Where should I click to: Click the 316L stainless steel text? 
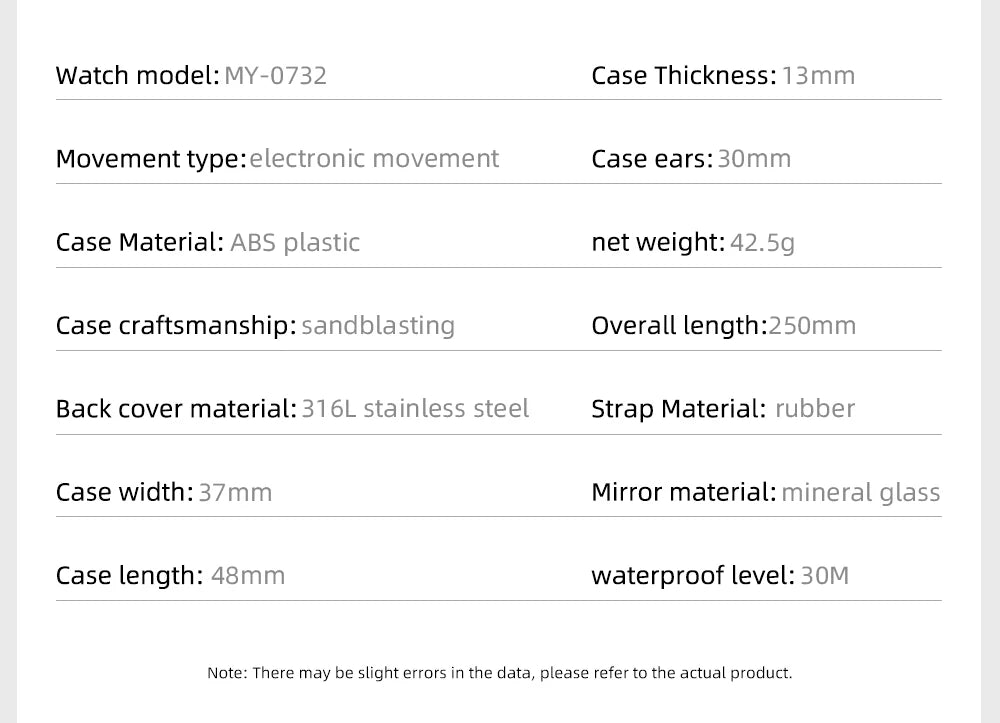pos(415,409)
